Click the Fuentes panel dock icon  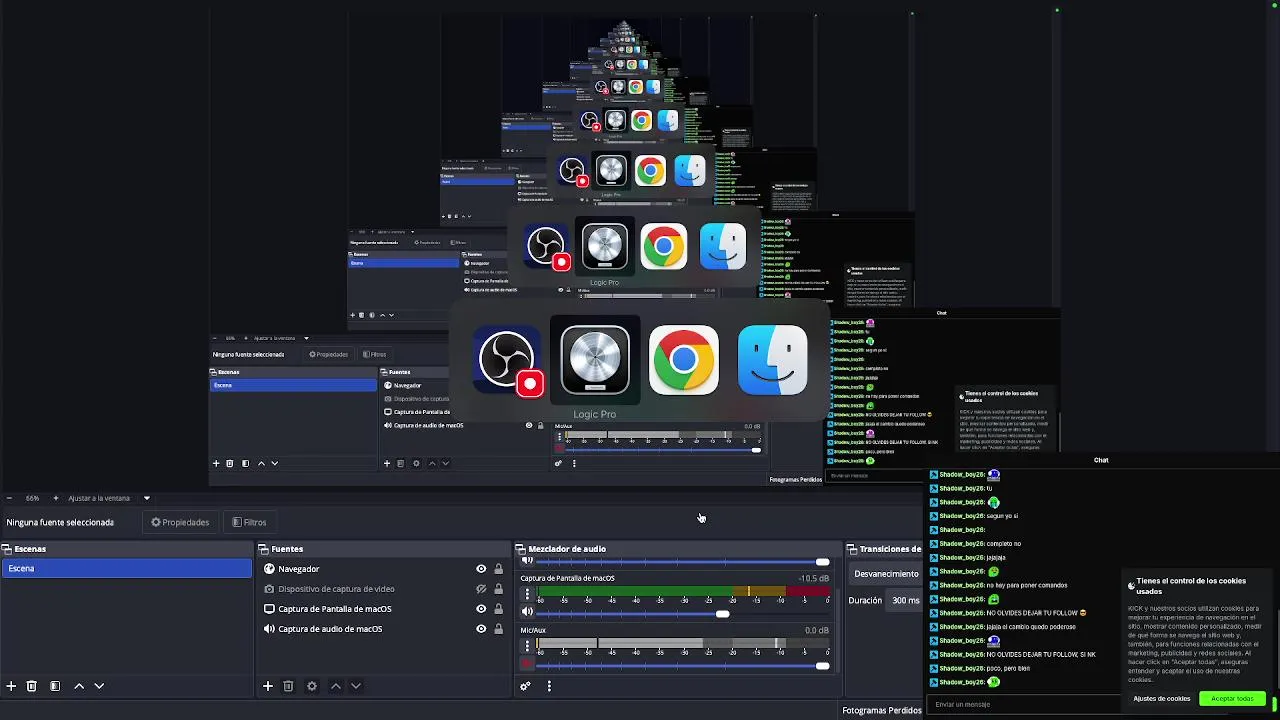[x=263, y=549]
